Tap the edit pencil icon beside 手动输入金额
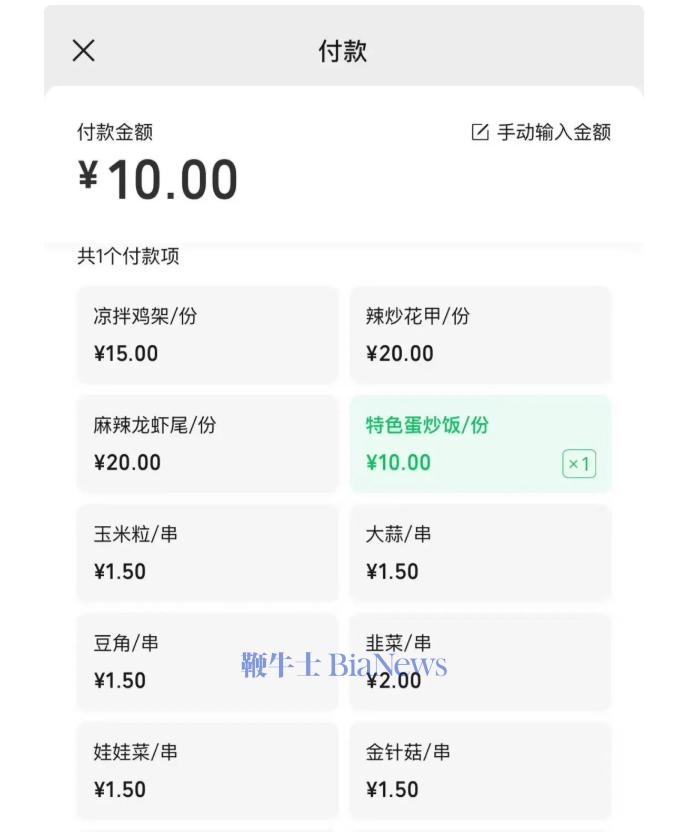The image size is (688, 832). click(480, 132)
